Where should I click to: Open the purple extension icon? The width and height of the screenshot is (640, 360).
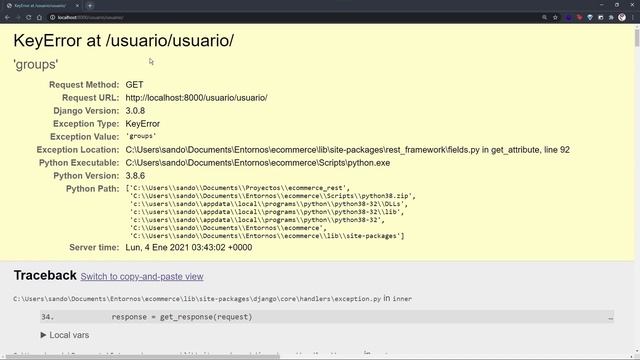[569, 18]
